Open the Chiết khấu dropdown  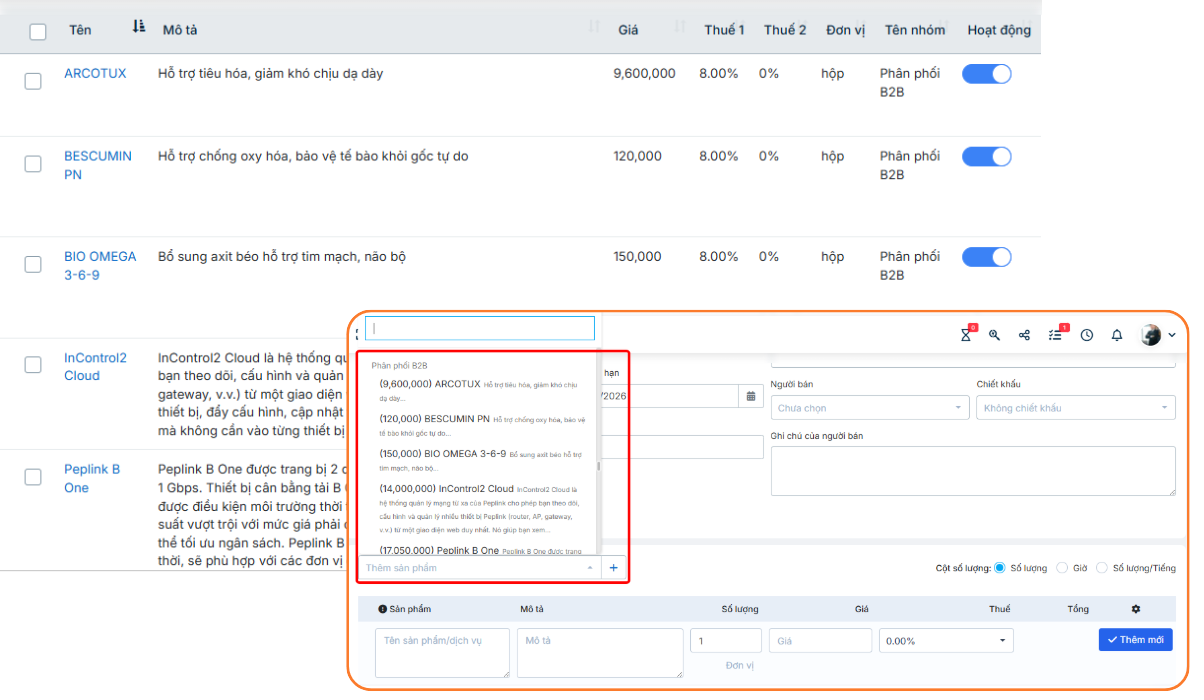click(x=1076, y=408)
